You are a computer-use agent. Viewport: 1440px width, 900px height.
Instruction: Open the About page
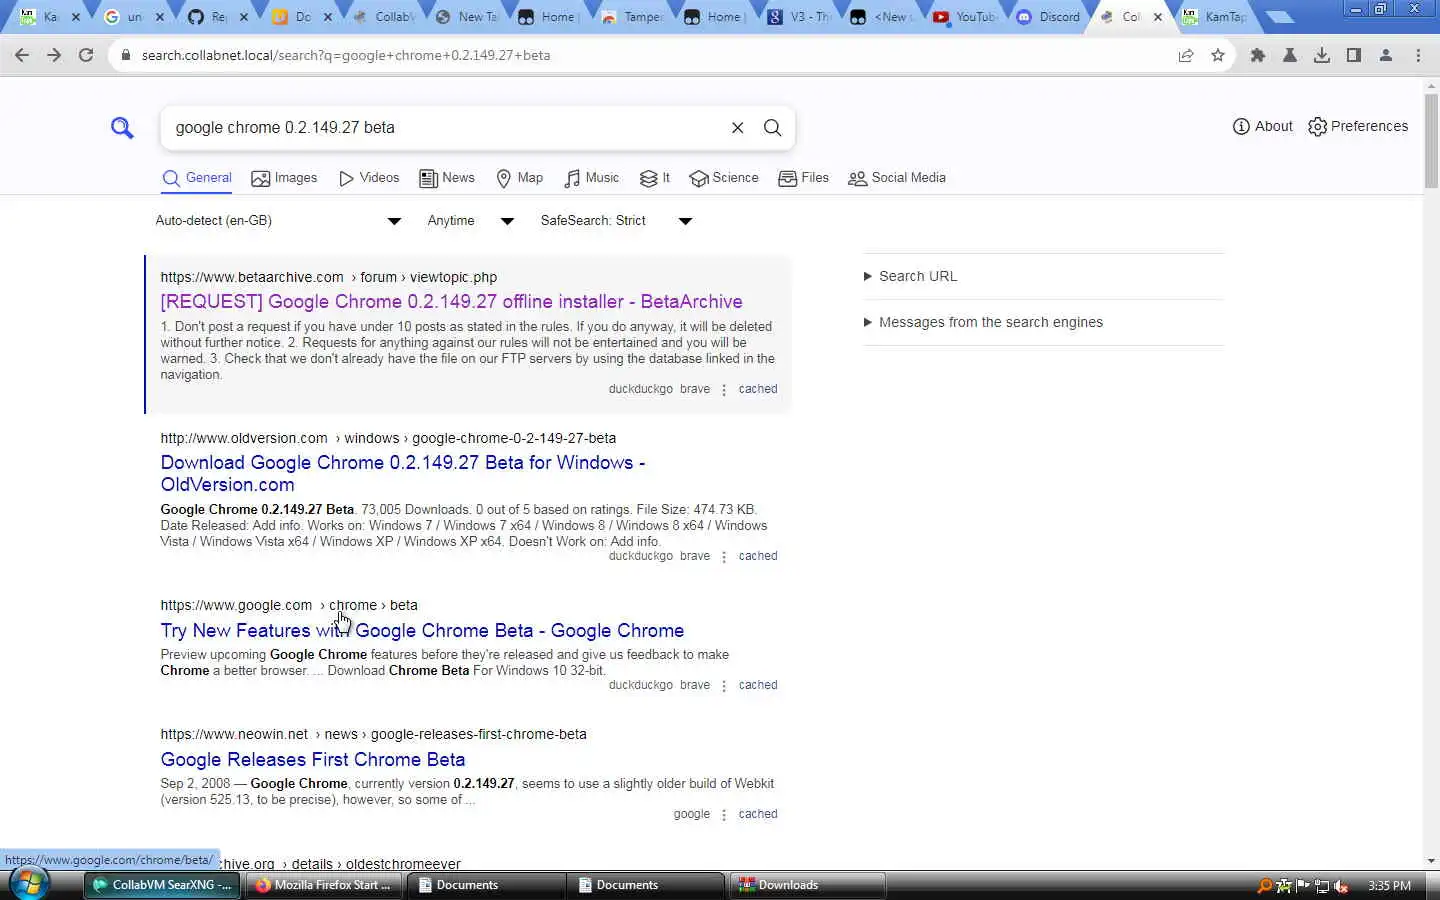point(1262,126)
